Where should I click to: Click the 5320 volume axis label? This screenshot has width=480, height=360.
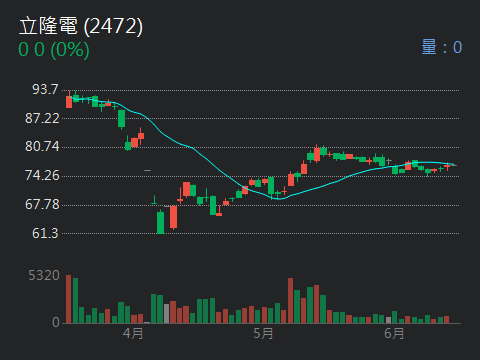[x=44, y=276]
